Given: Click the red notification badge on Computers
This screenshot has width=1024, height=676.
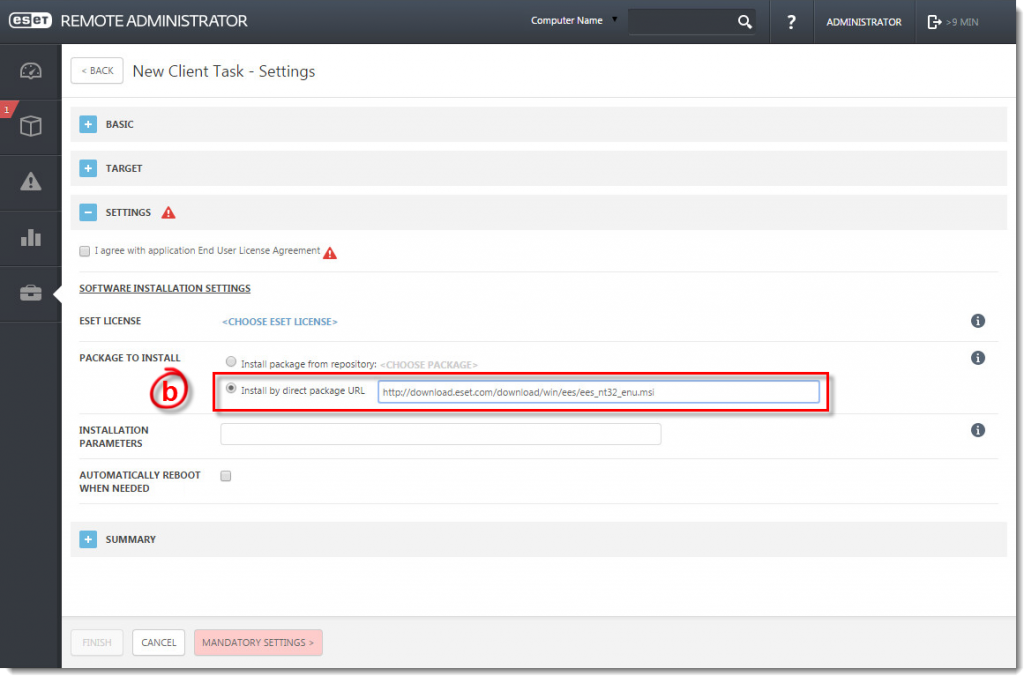Looking at the screenshot, I should tap(7, 110).
